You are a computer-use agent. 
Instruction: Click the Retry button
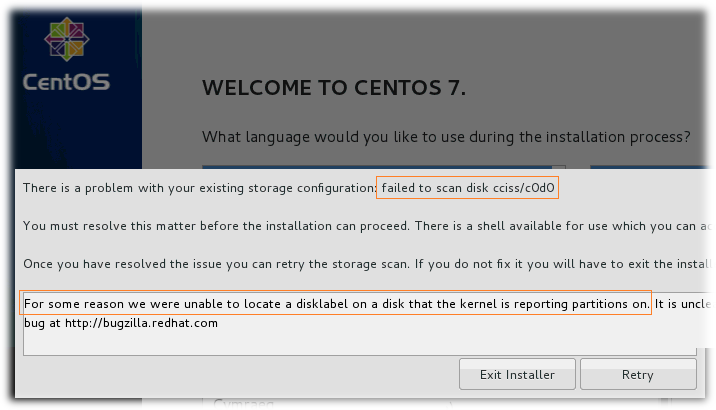click(x=638, y=374)
